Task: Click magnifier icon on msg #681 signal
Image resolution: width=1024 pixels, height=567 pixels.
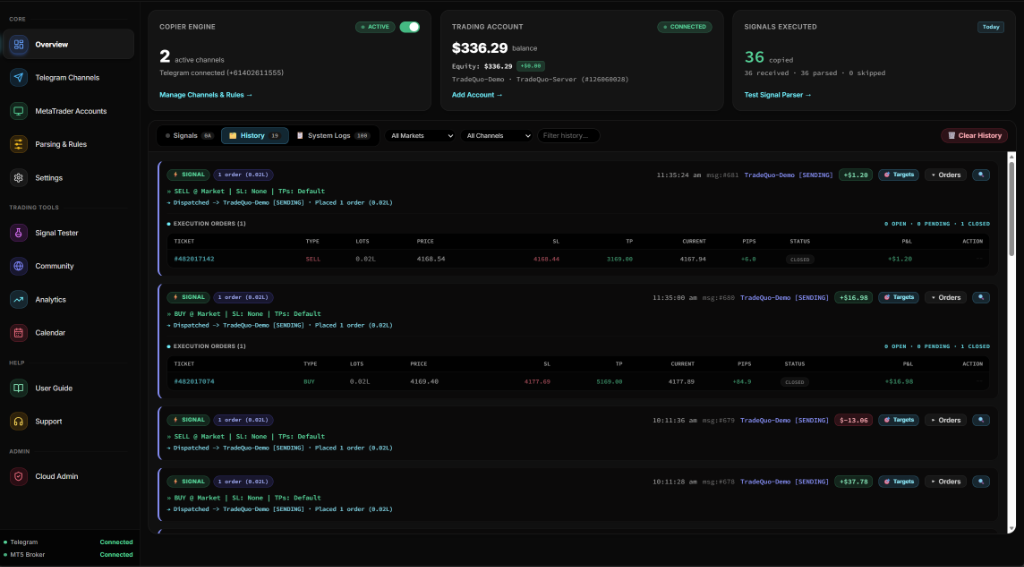Action: [x=981, y=175]
